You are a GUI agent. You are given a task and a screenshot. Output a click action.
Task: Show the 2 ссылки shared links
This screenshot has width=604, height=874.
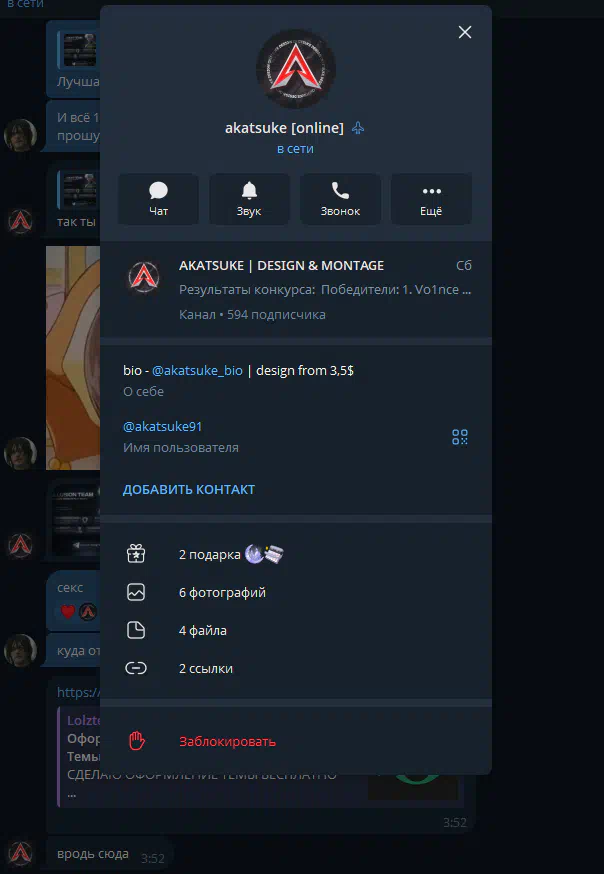coord(205,668)
